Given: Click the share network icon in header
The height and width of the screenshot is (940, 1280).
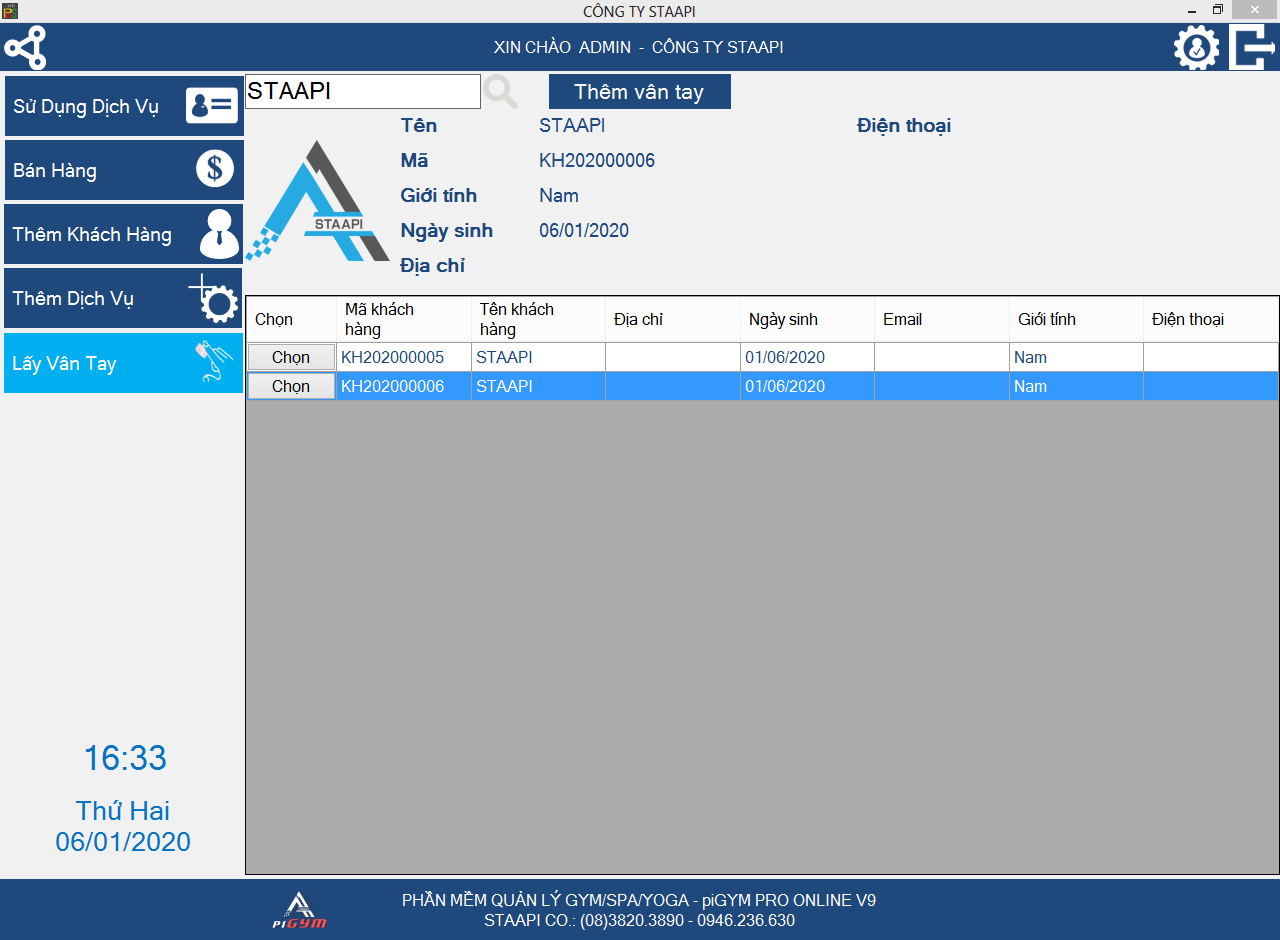Looking at the screenshot, I should click(x=26, y=47).
